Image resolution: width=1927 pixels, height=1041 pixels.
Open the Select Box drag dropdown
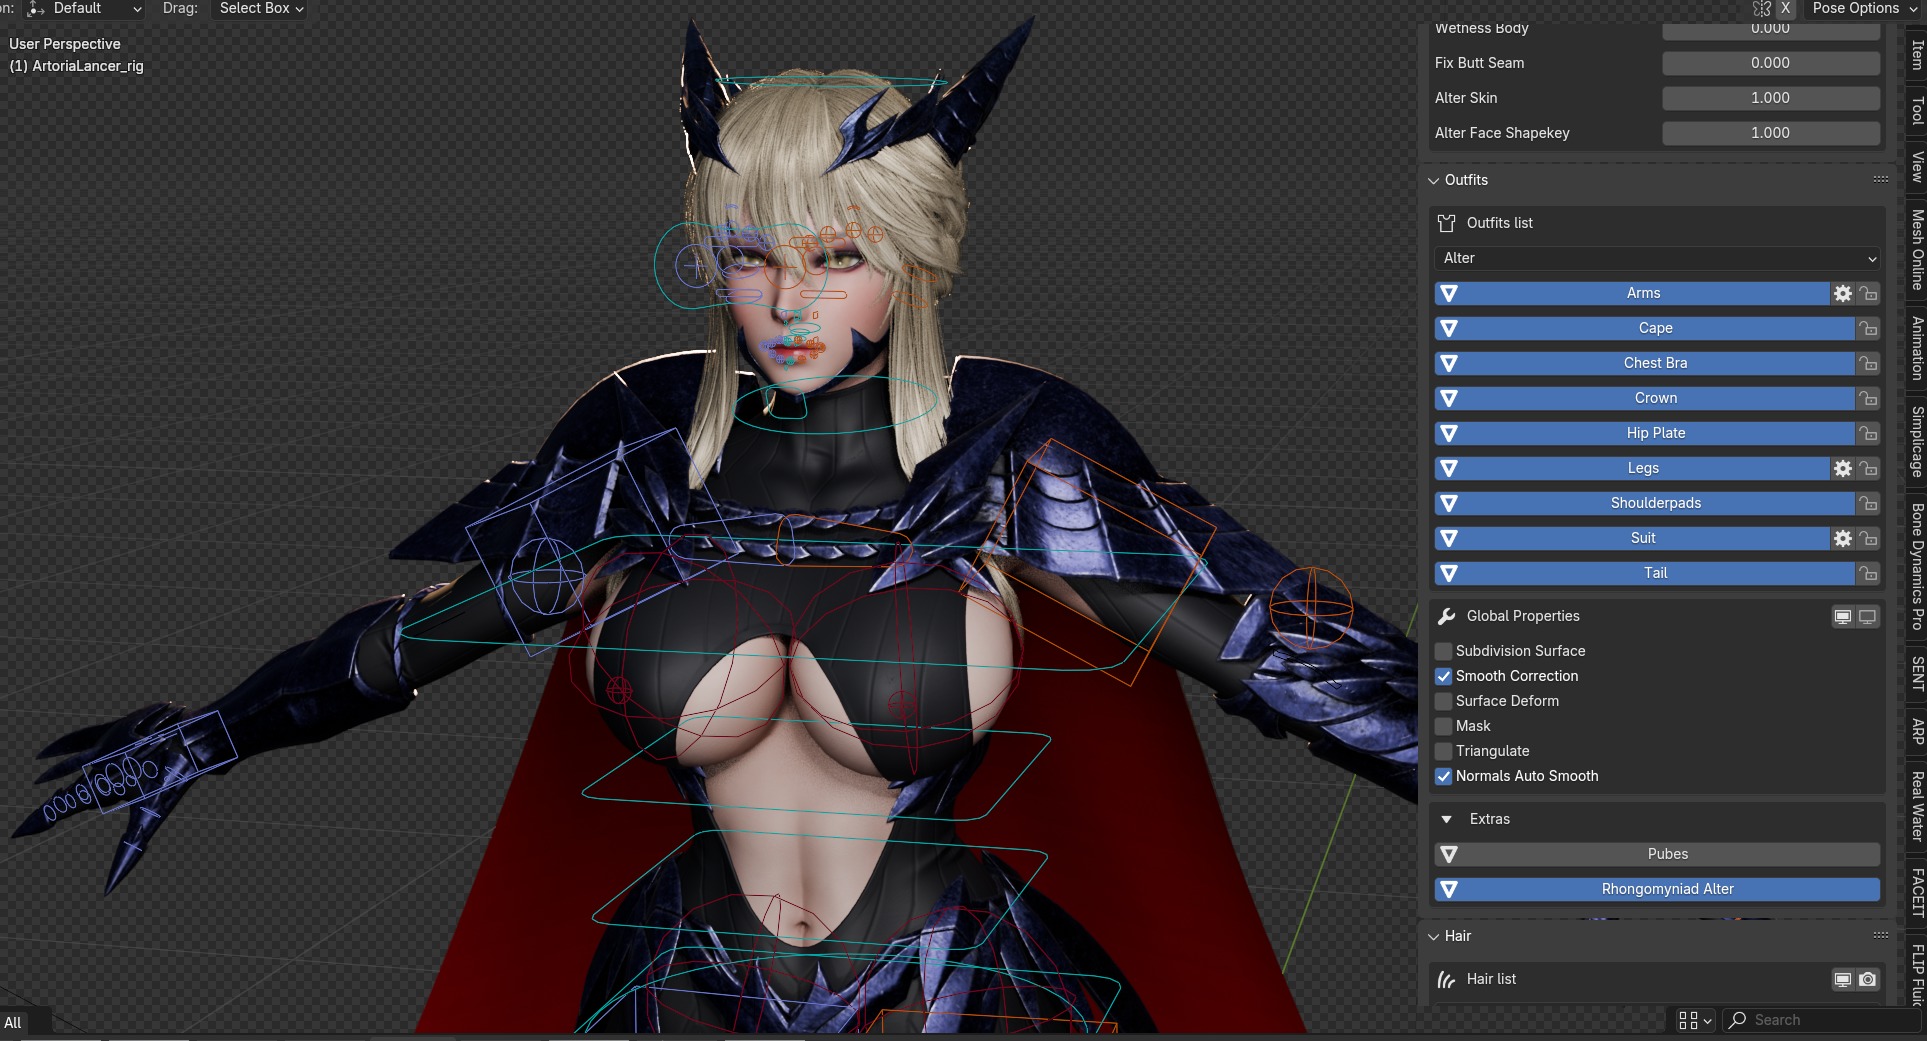coord(260,8)
